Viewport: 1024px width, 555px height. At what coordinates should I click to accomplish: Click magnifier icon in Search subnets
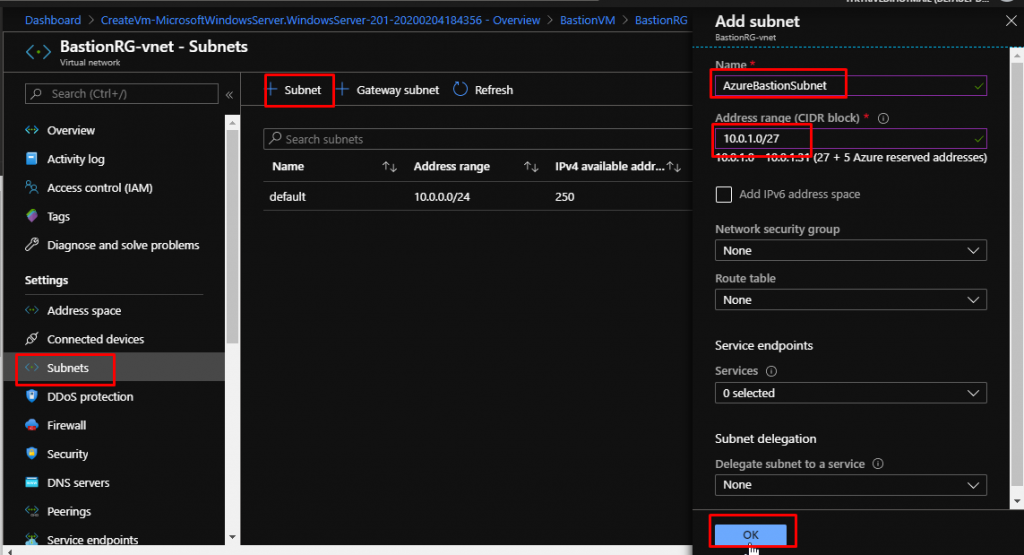(276, 138)
